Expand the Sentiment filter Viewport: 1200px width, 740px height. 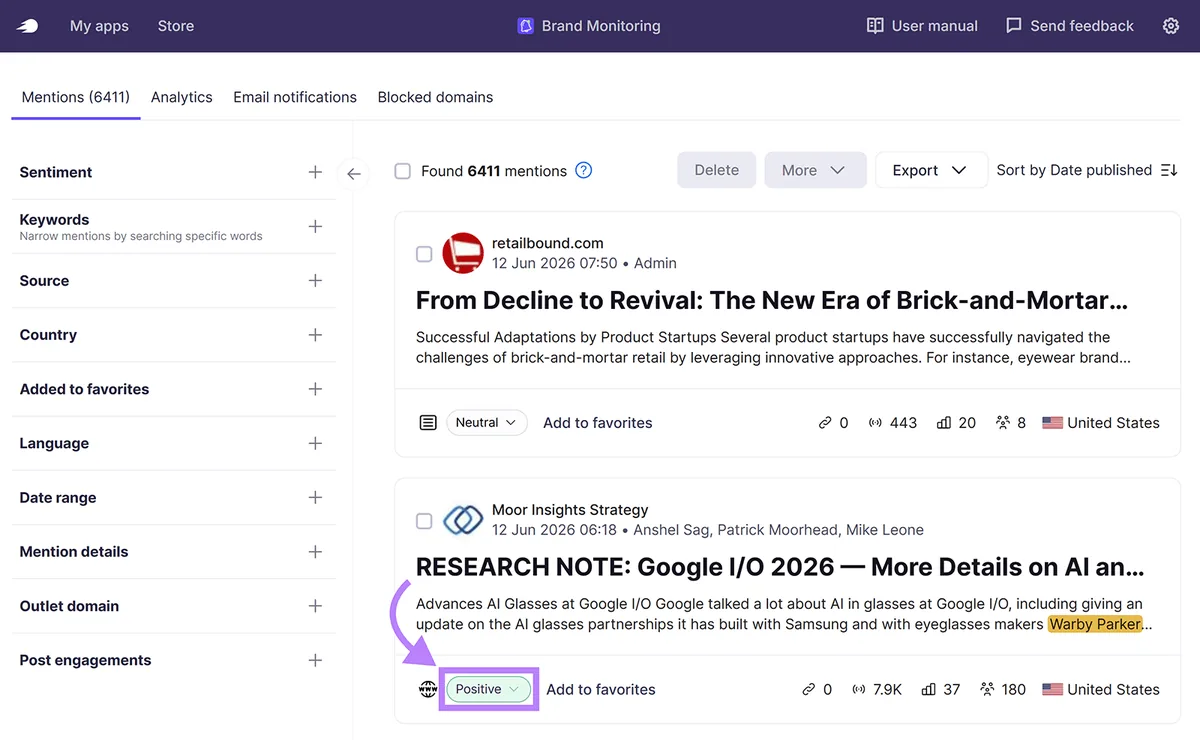[315, 172]
